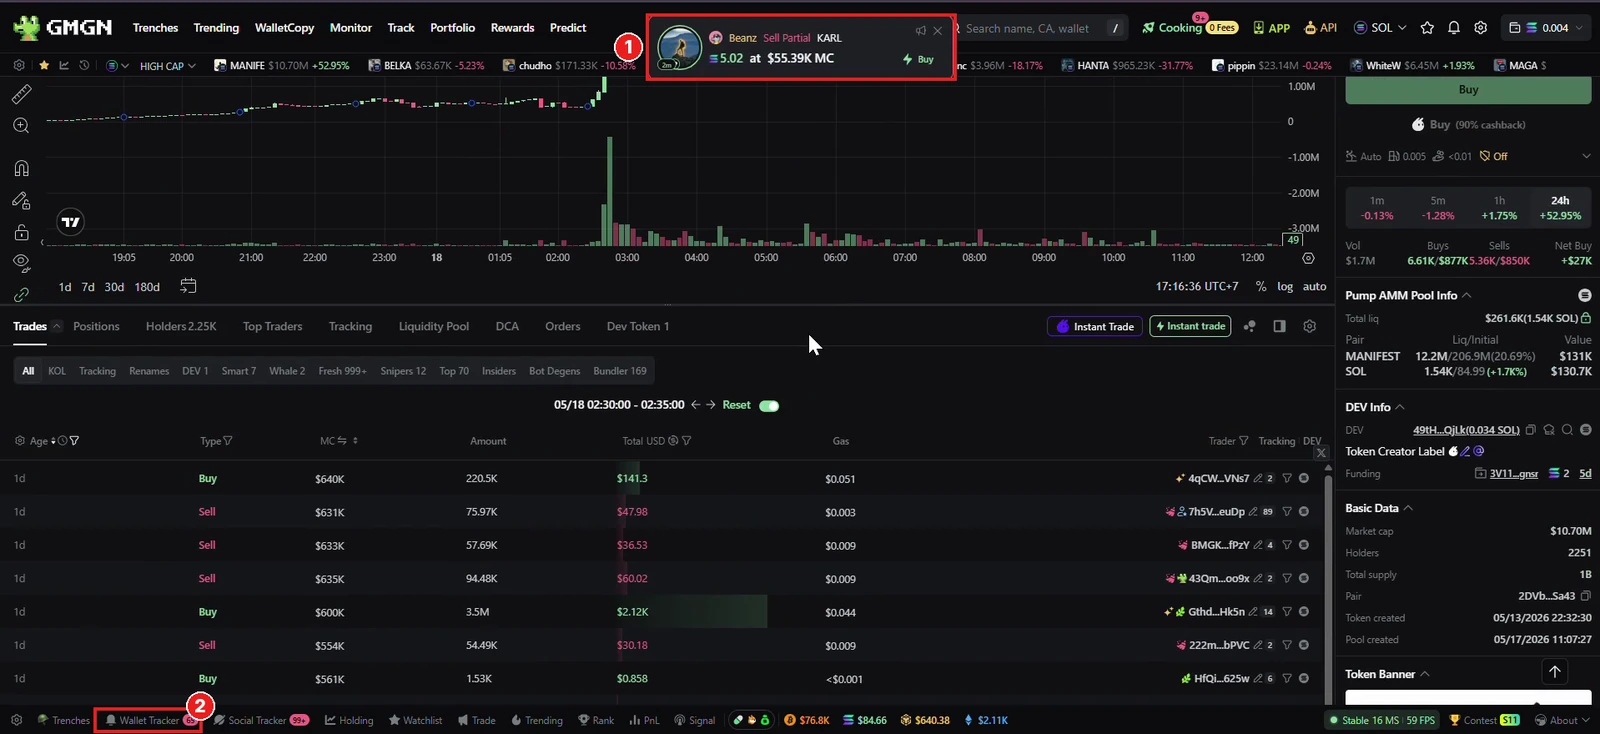Open the Trenches top menu
The image size is (1600, 734).
point(155,28)
